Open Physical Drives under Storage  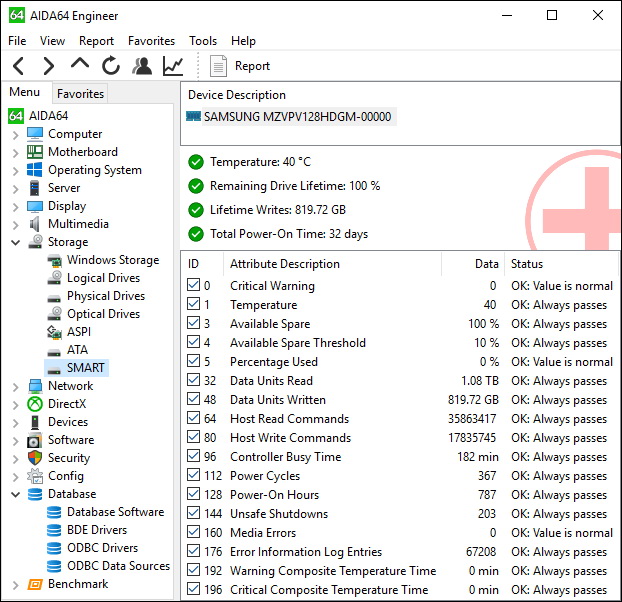click(106, 296)
